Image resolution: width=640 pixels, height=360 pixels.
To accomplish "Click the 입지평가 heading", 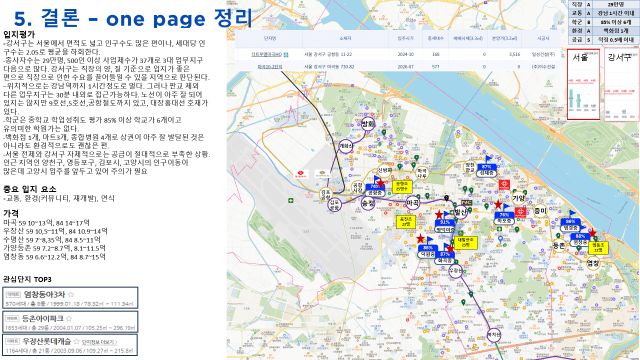I will (19, 34).
